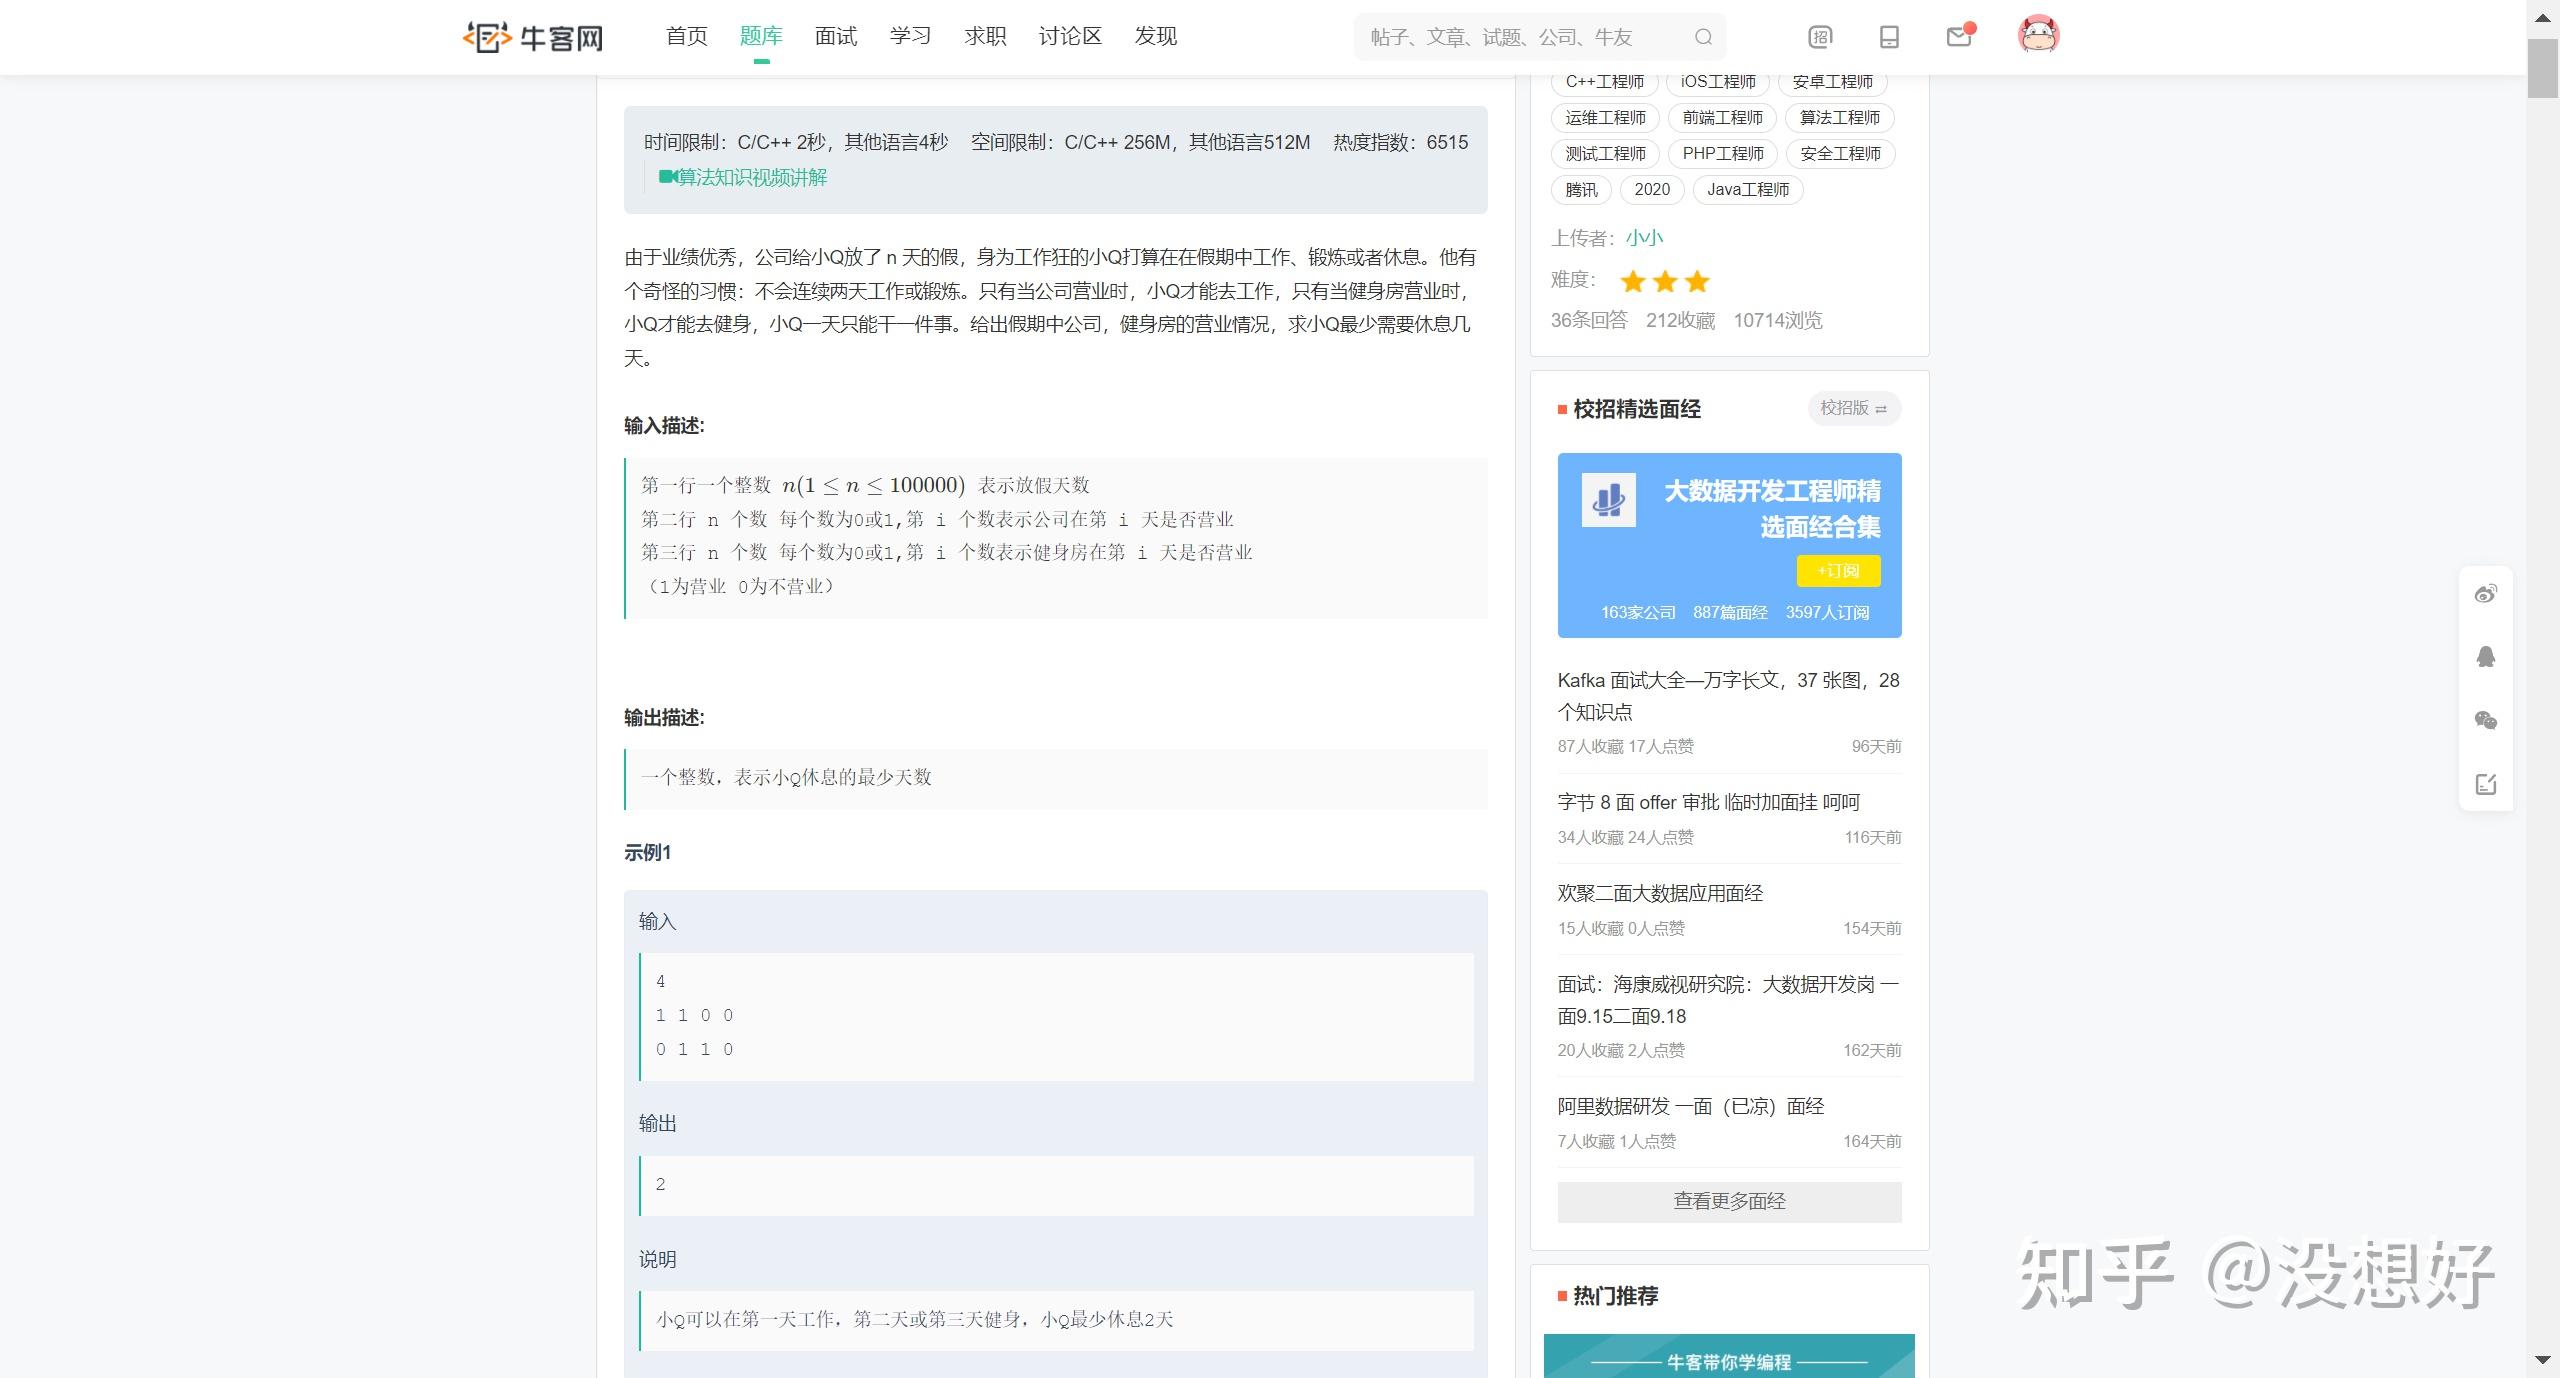Click the search input field
The image size is (2560, 1378).
coord(1520,37)
